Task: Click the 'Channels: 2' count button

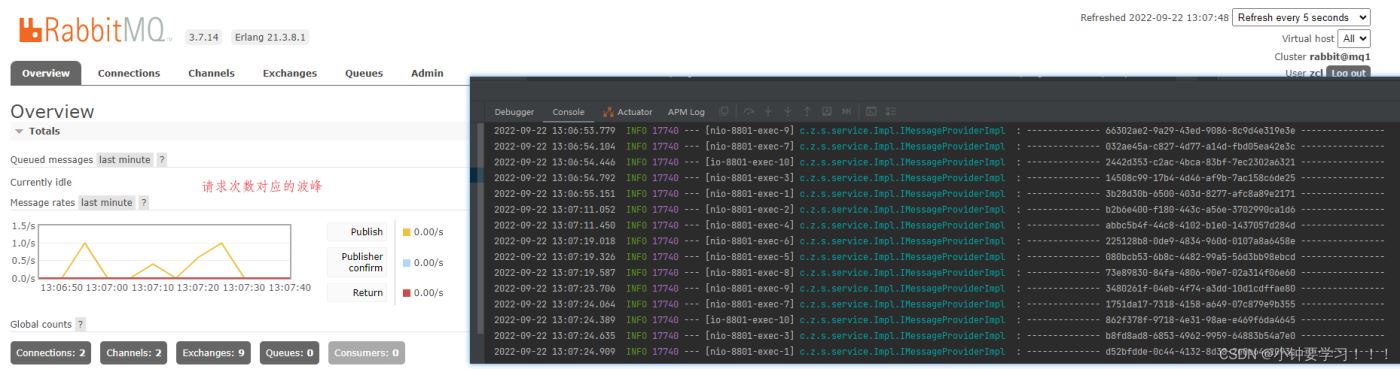Action: [x=133, y=353]
